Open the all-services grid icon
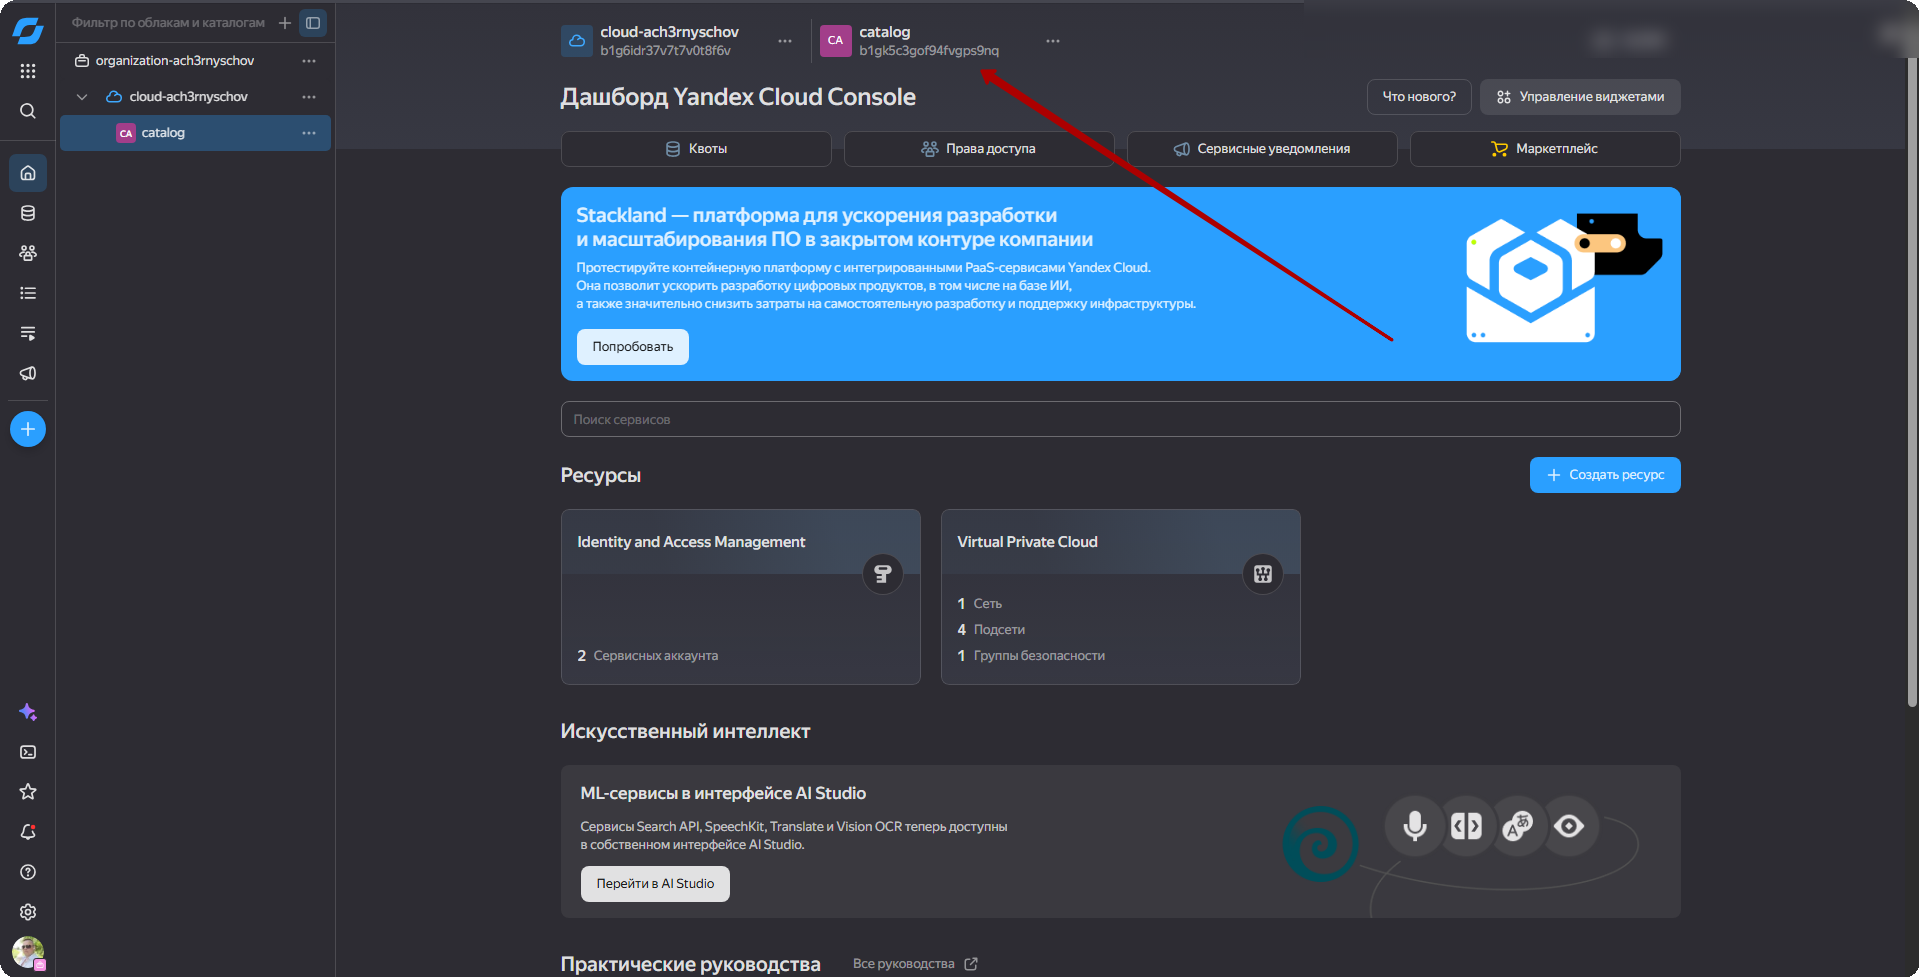This screenshot has width=1919, height=977. click(x=28, y=71)
